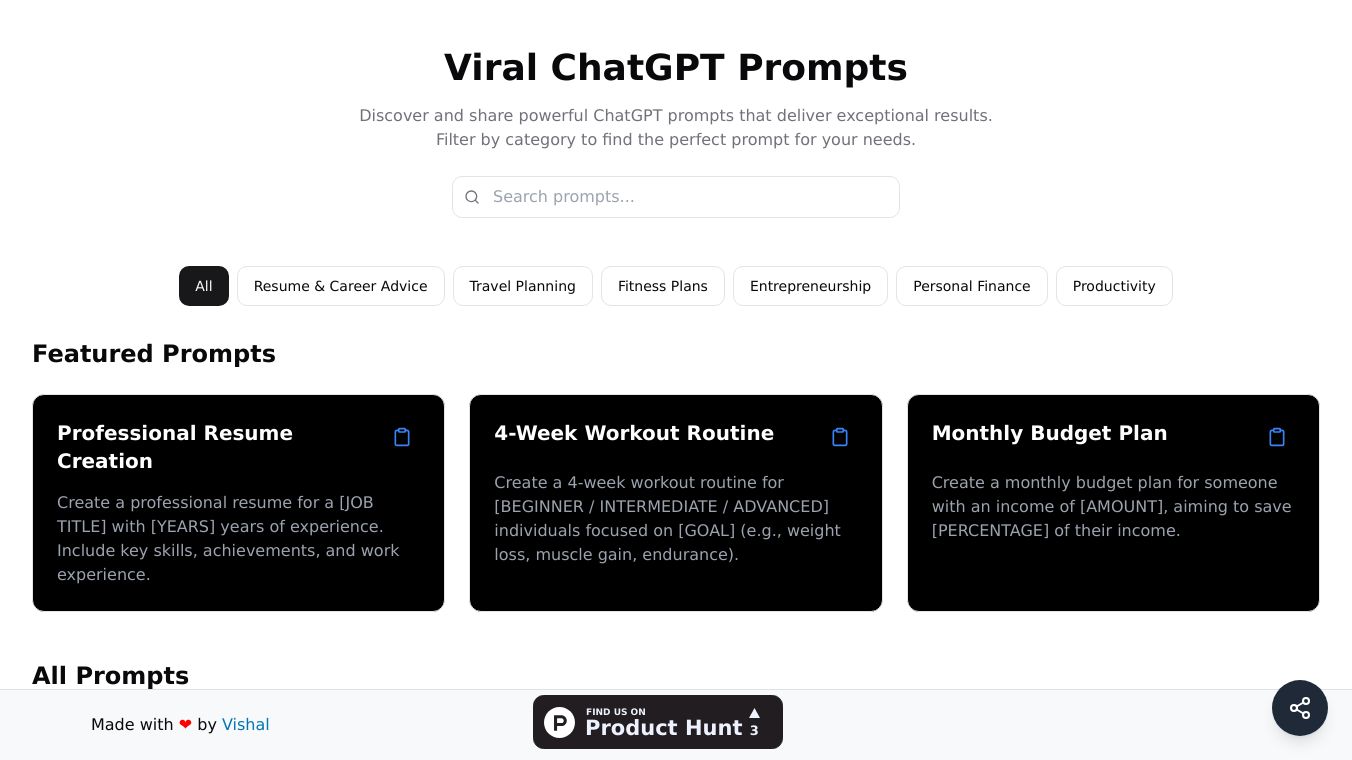Click the floating share icon button
Viewport: 1352px width, 760px height.
[x=1299, y=708]
